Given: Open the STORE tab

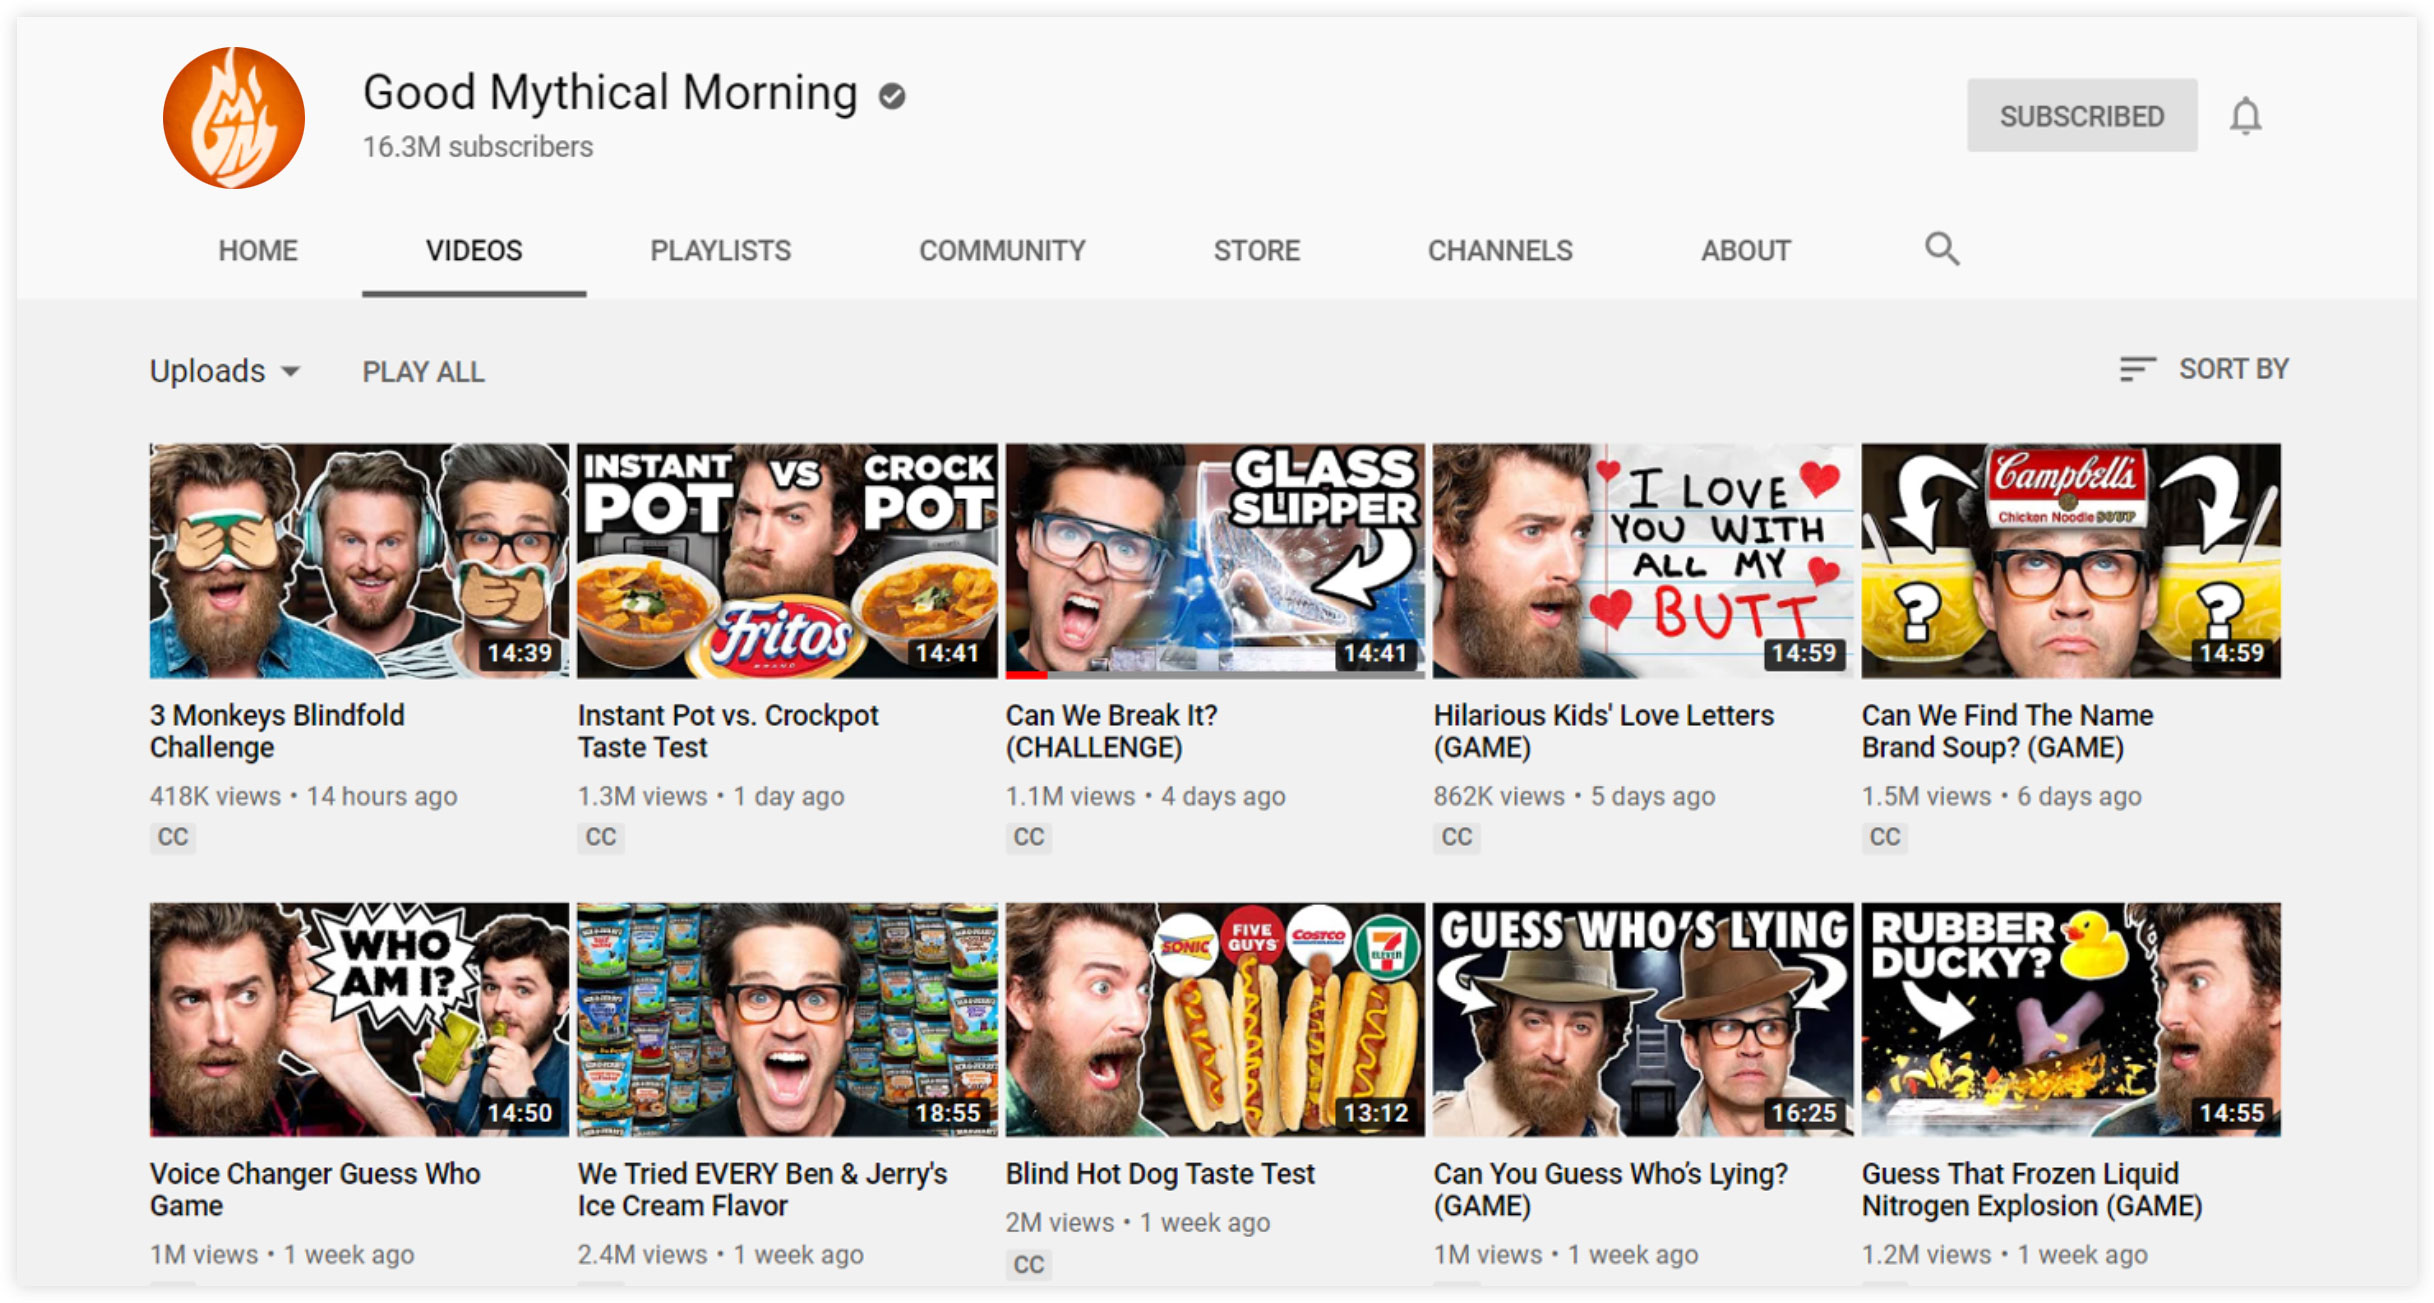Looking at the screenshot, I should 1257,250.
